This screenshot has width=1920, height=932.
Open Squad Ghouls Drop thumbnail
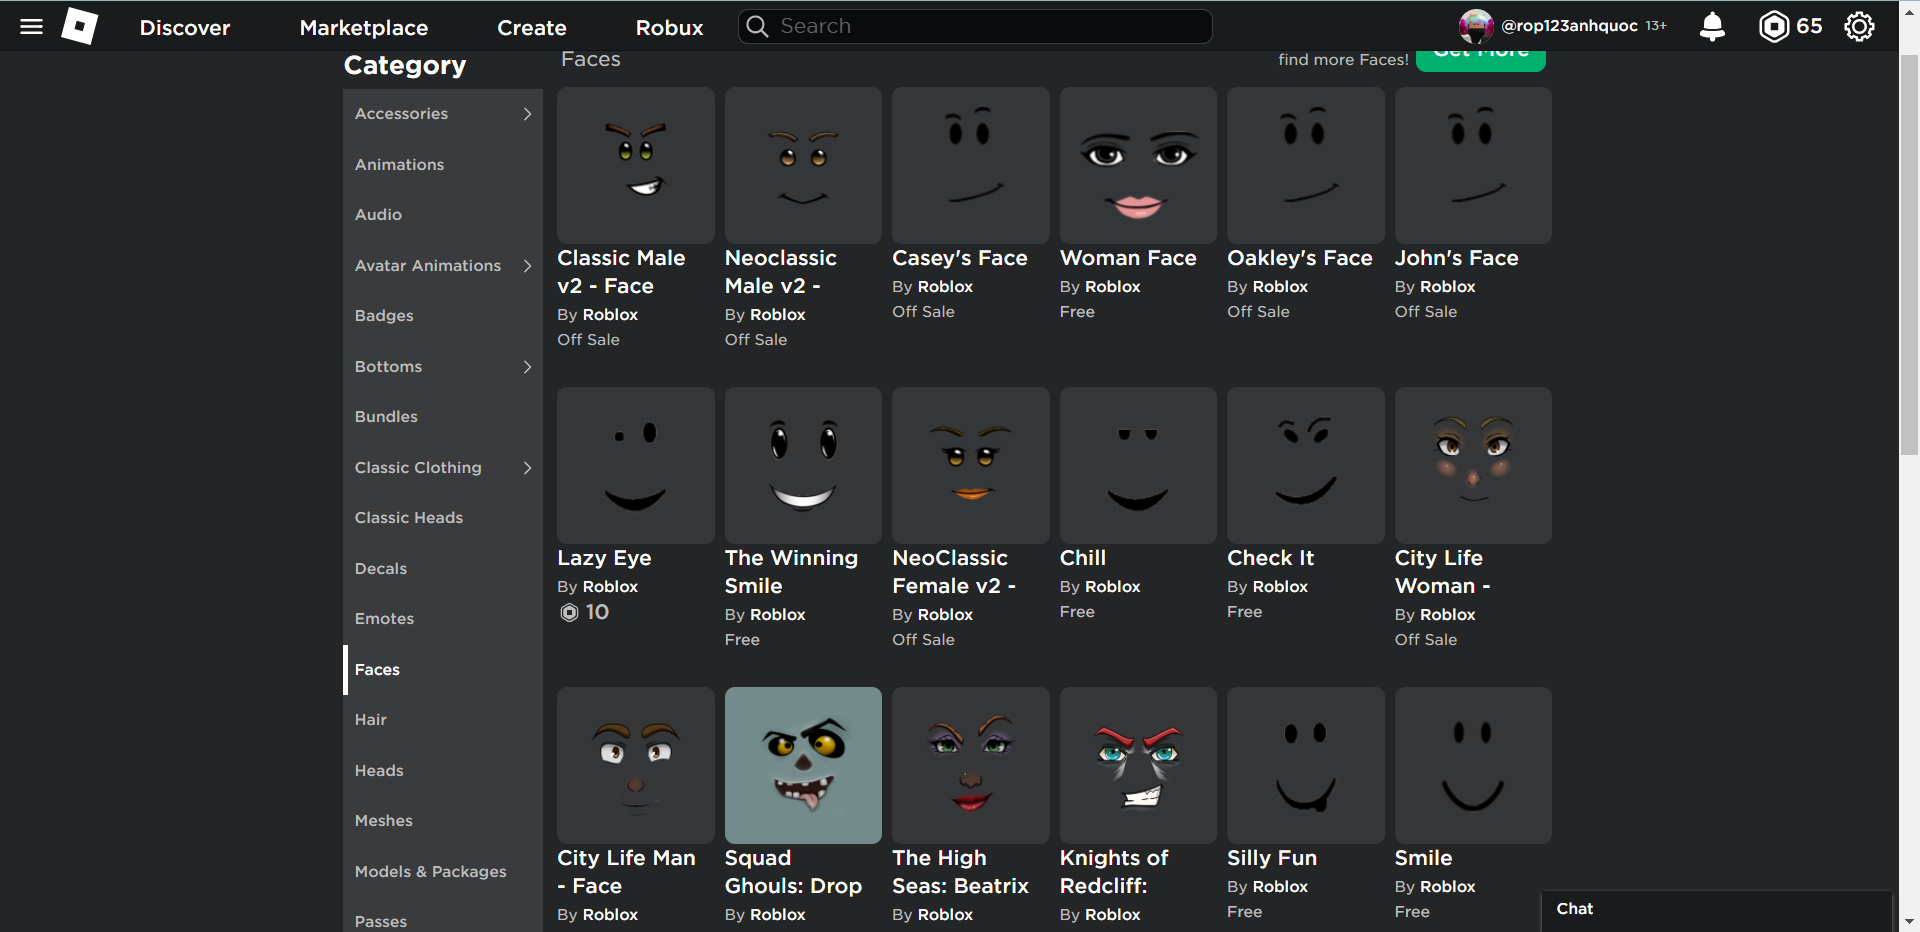[x=803, y=765]
